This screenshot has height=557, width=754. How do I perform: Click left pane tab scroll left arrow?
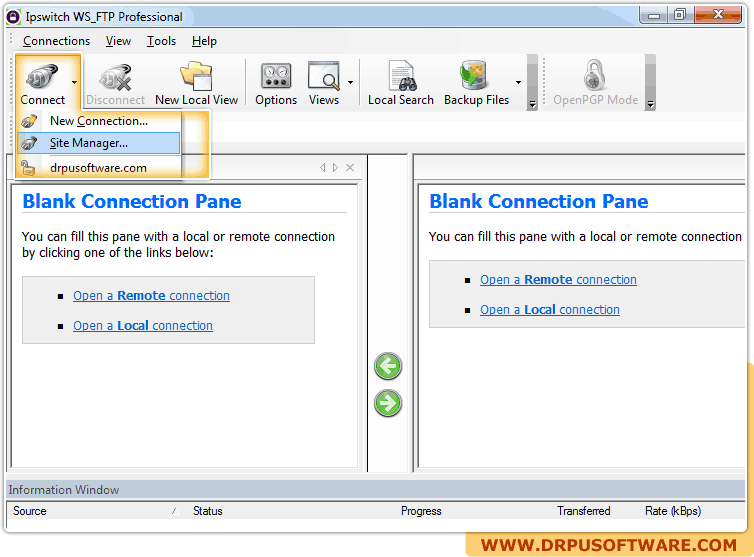click(x=322, y=167)
